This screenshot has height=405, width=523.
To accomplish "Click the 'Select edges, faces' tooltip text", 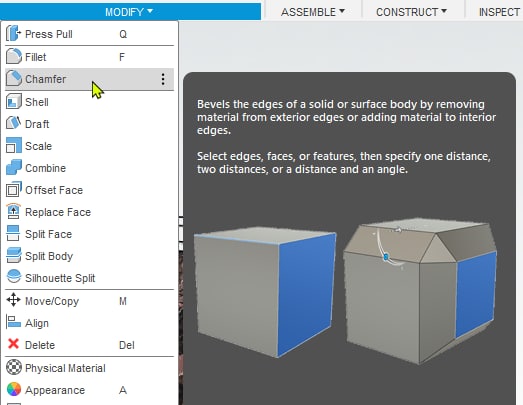I will [344, 162].
